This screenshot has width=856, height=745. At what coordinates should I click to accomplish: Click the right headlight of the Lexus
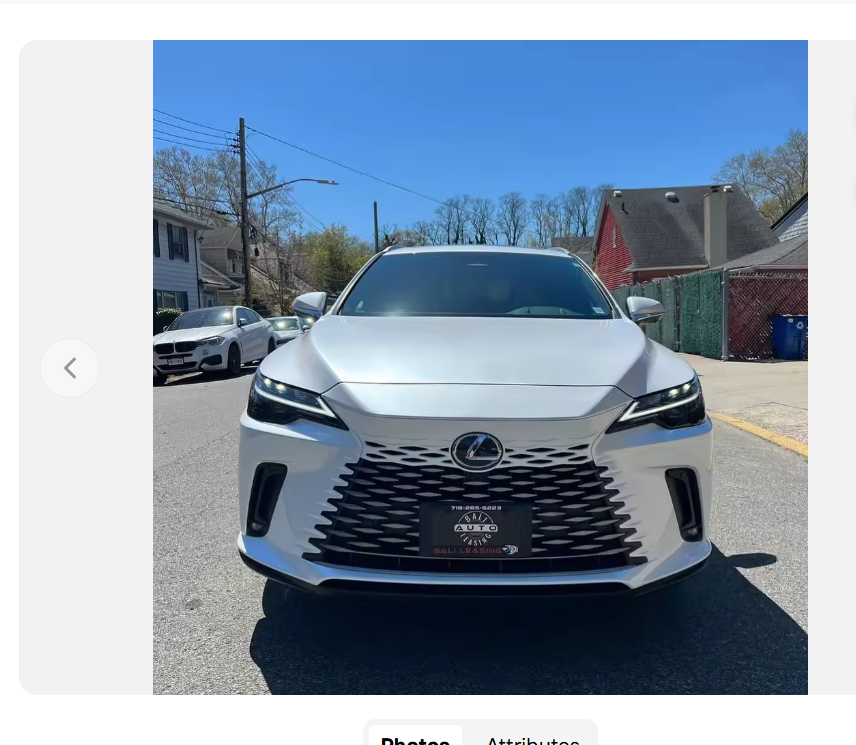[x=660, y=405]
